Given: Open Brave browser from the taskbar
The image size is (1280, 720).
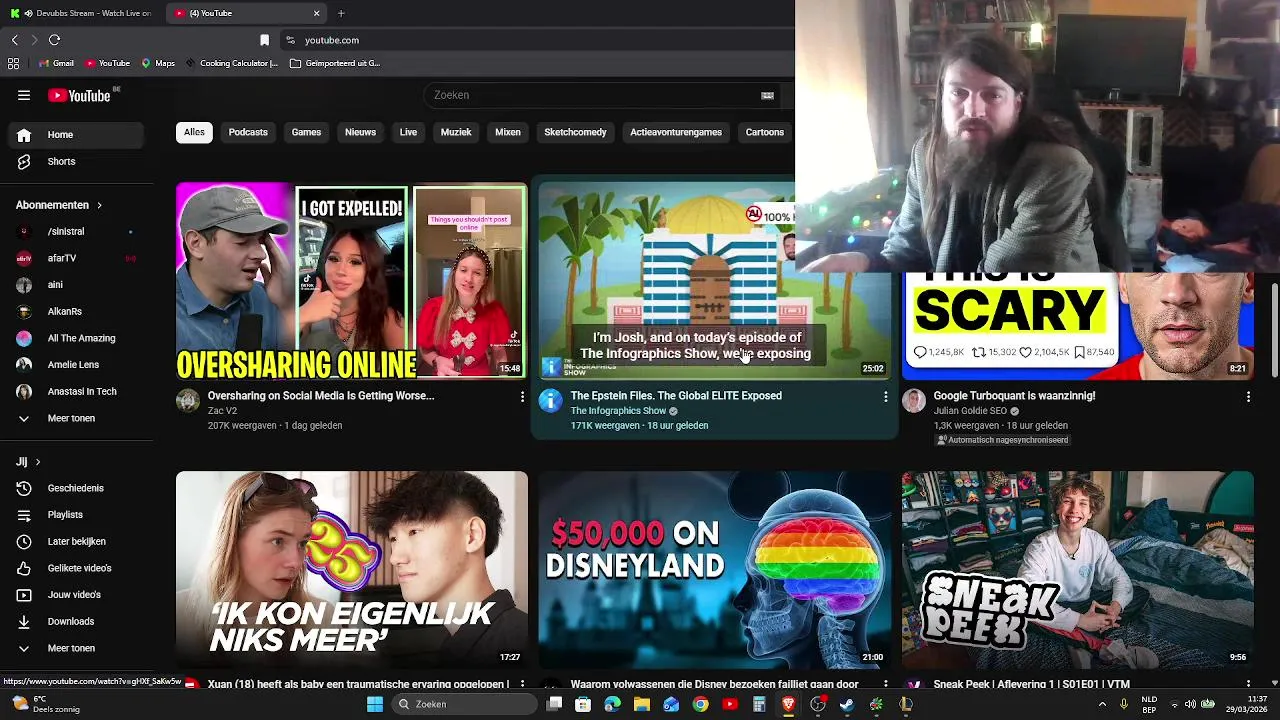Looking at the screenshot, I should 788,704.
